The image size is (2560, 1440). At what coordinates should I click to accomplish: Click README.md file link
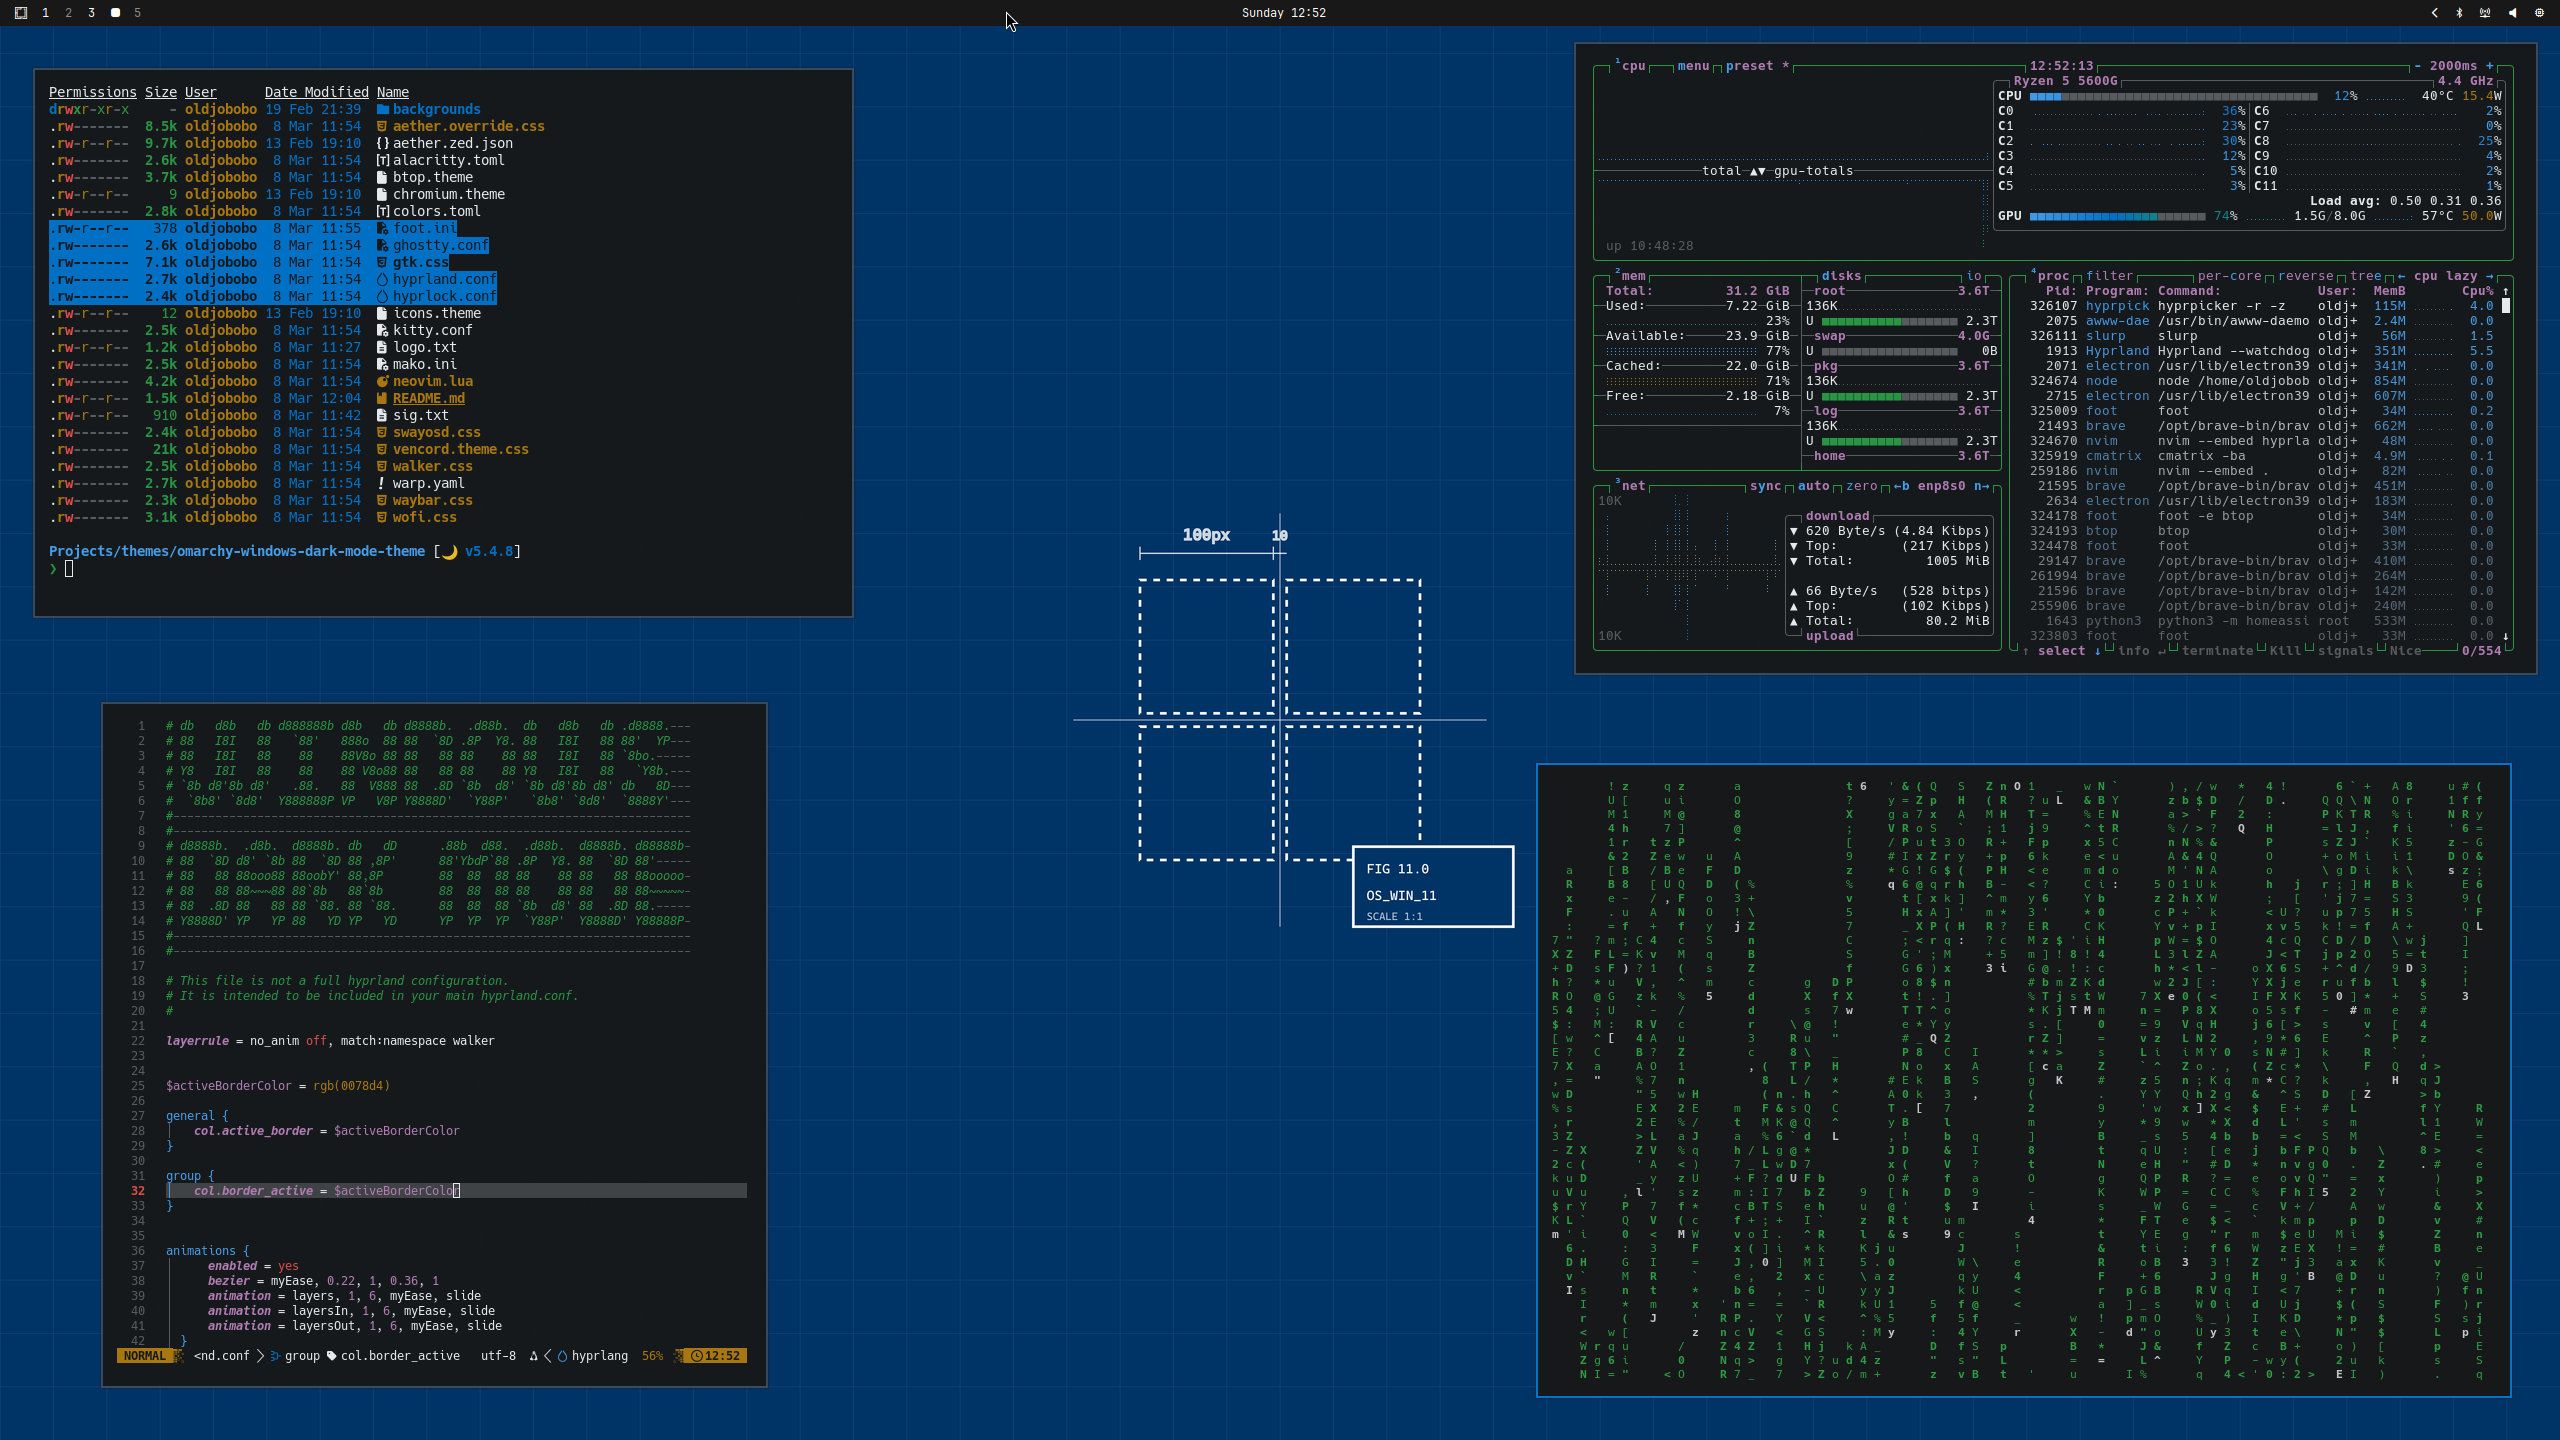[x=428, y=399]
